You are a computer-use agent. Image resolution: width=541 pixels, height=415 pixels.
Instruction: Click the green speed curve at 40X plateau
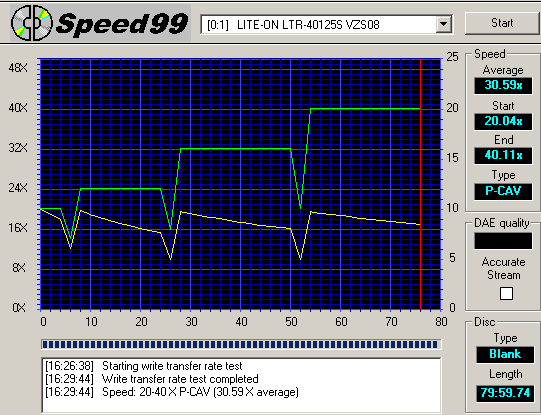365,109
